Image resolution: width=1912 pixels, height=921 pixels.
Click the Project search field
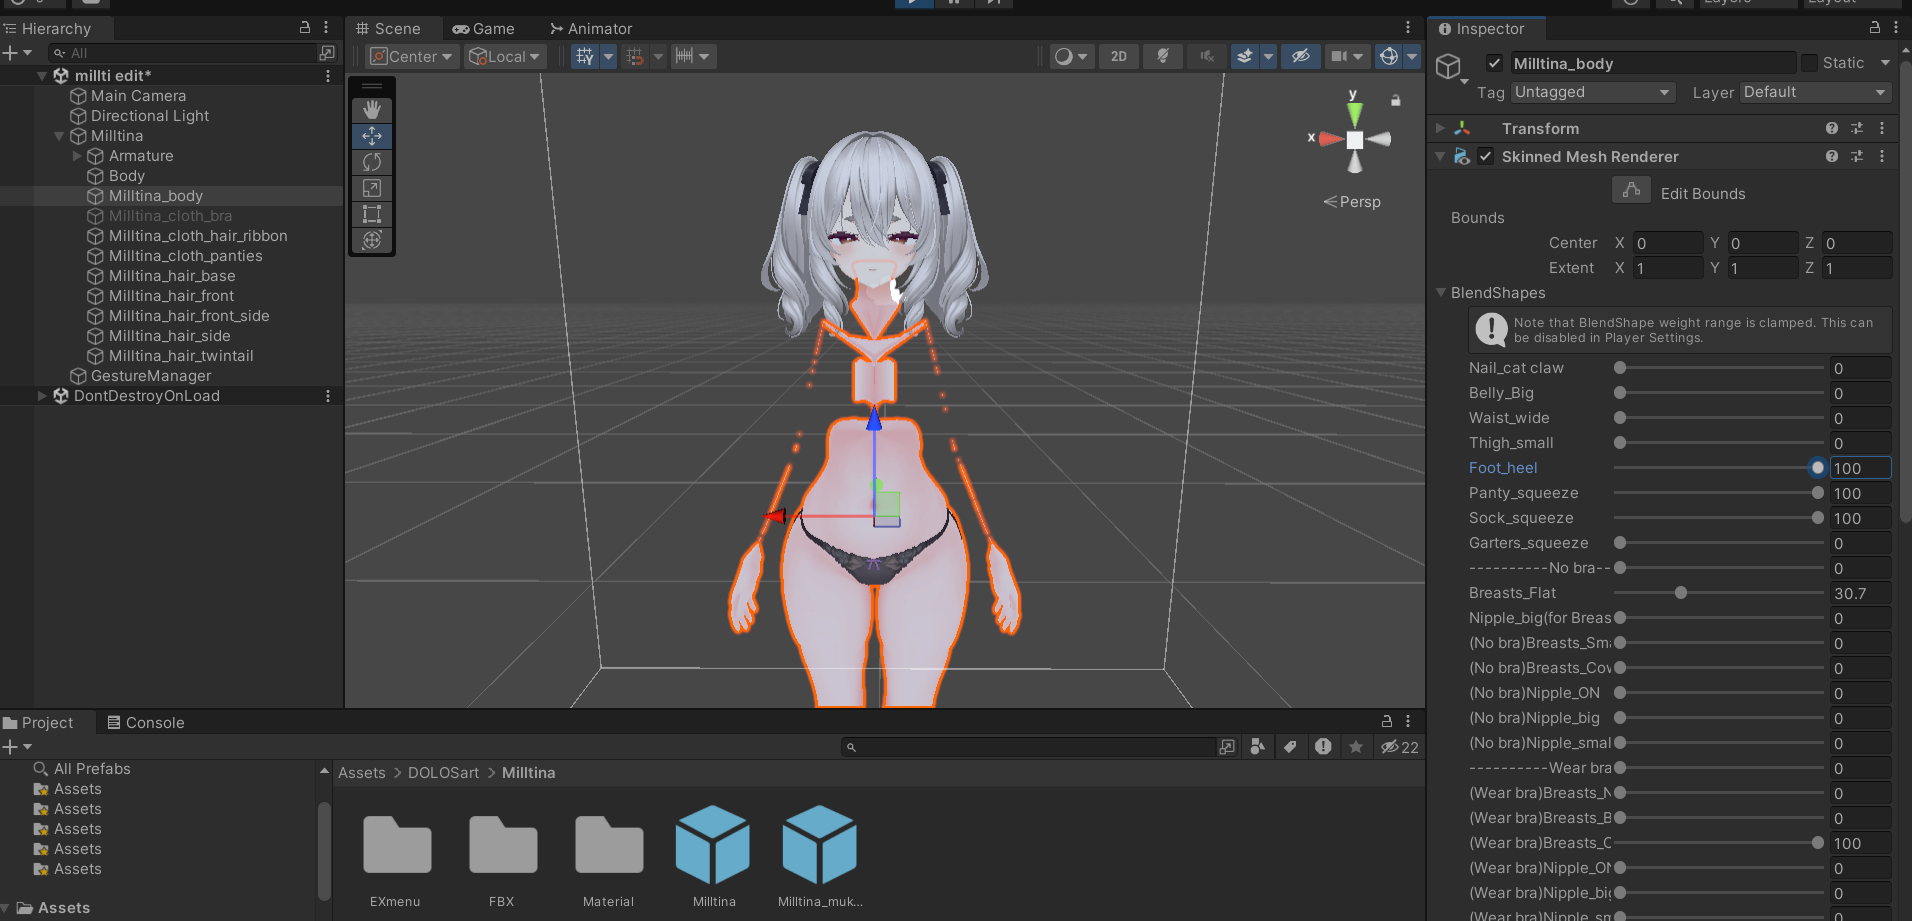pos(1030,747)
